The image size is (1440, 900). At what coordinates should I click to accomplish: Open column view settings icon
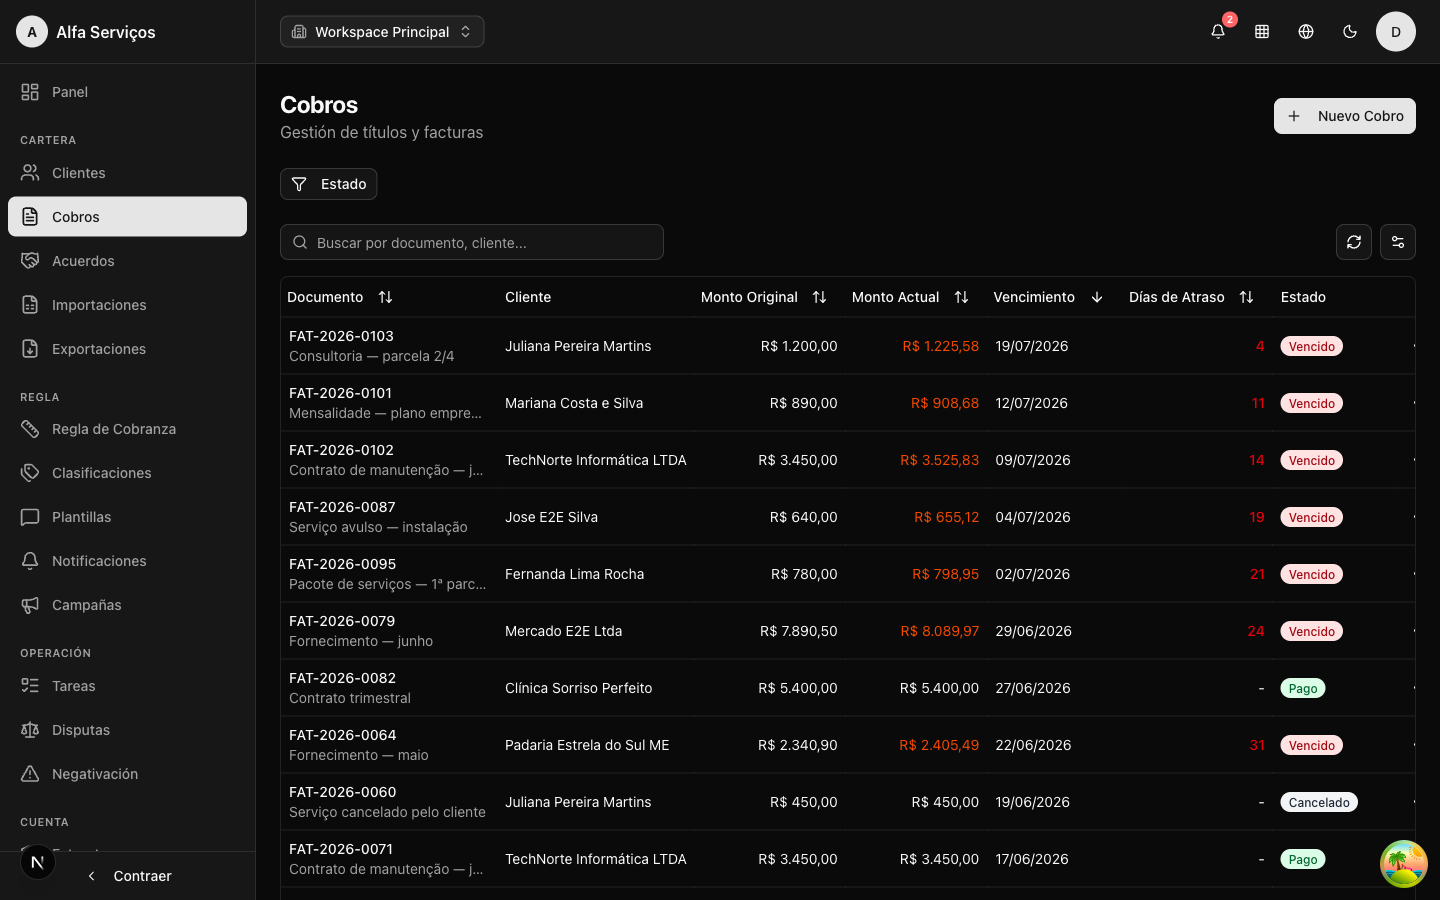1398,242
